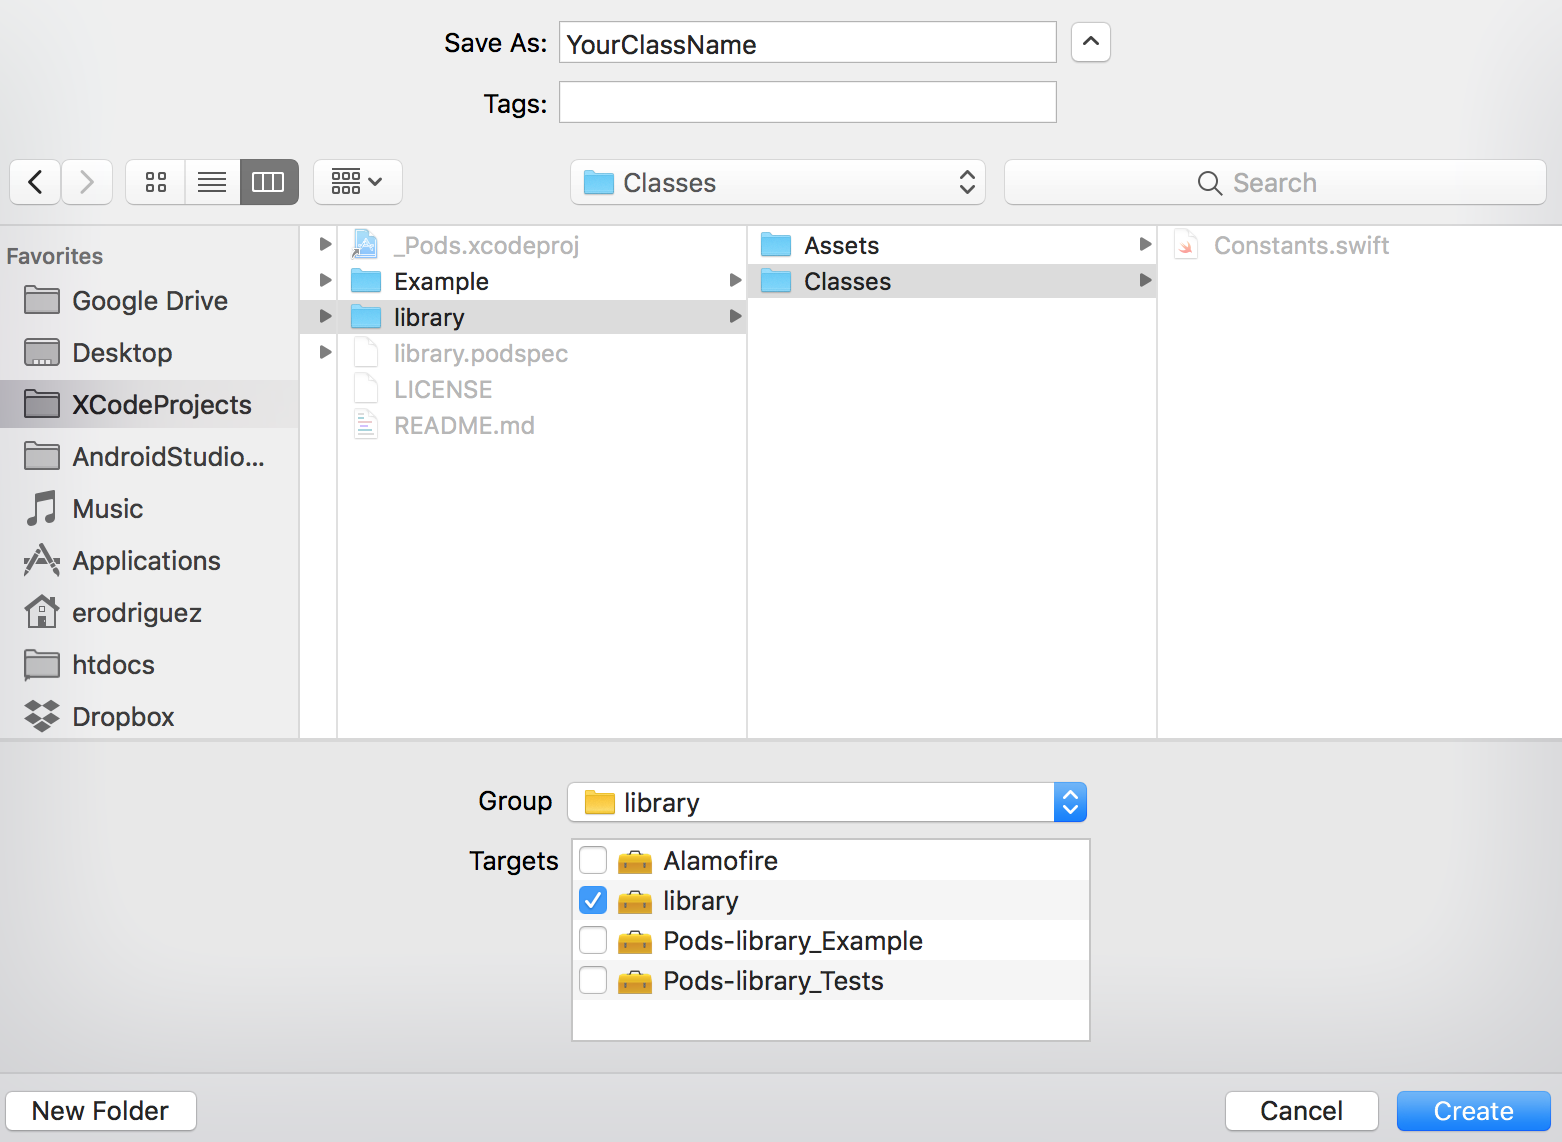Open the Group dropdown showing library

pyautogui.click(x=1069, y=802)
